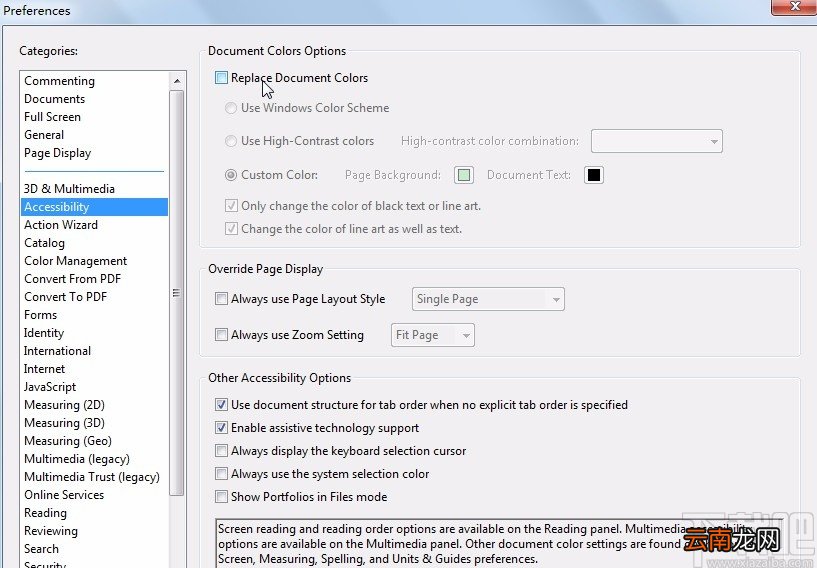Open the Single Page layout dropdown
This screenshot has height=568, width=817.
coord(488,299)
